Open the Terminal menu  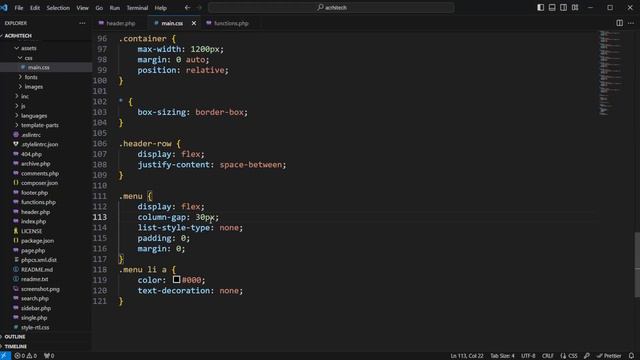pos(137,8)
